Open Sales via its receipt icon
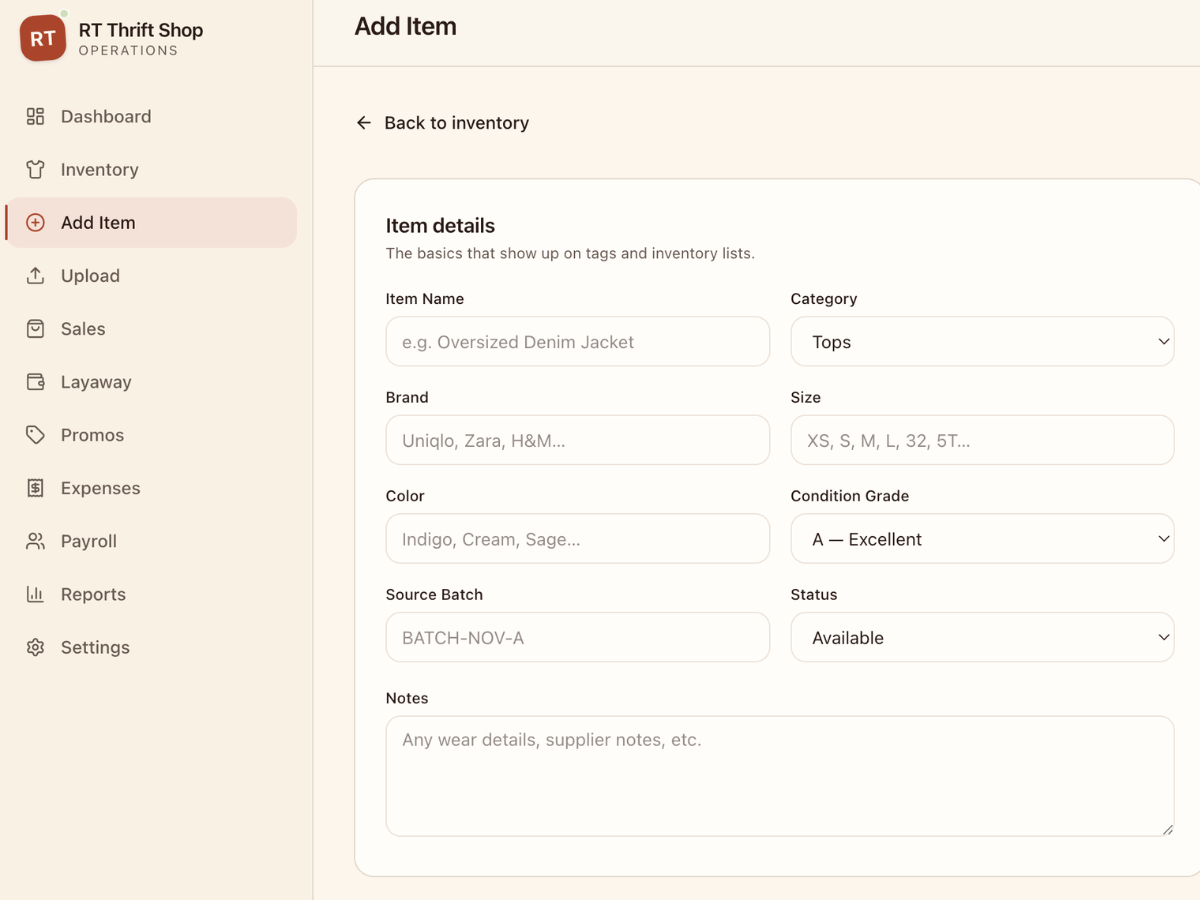 [x=35, y=328]
